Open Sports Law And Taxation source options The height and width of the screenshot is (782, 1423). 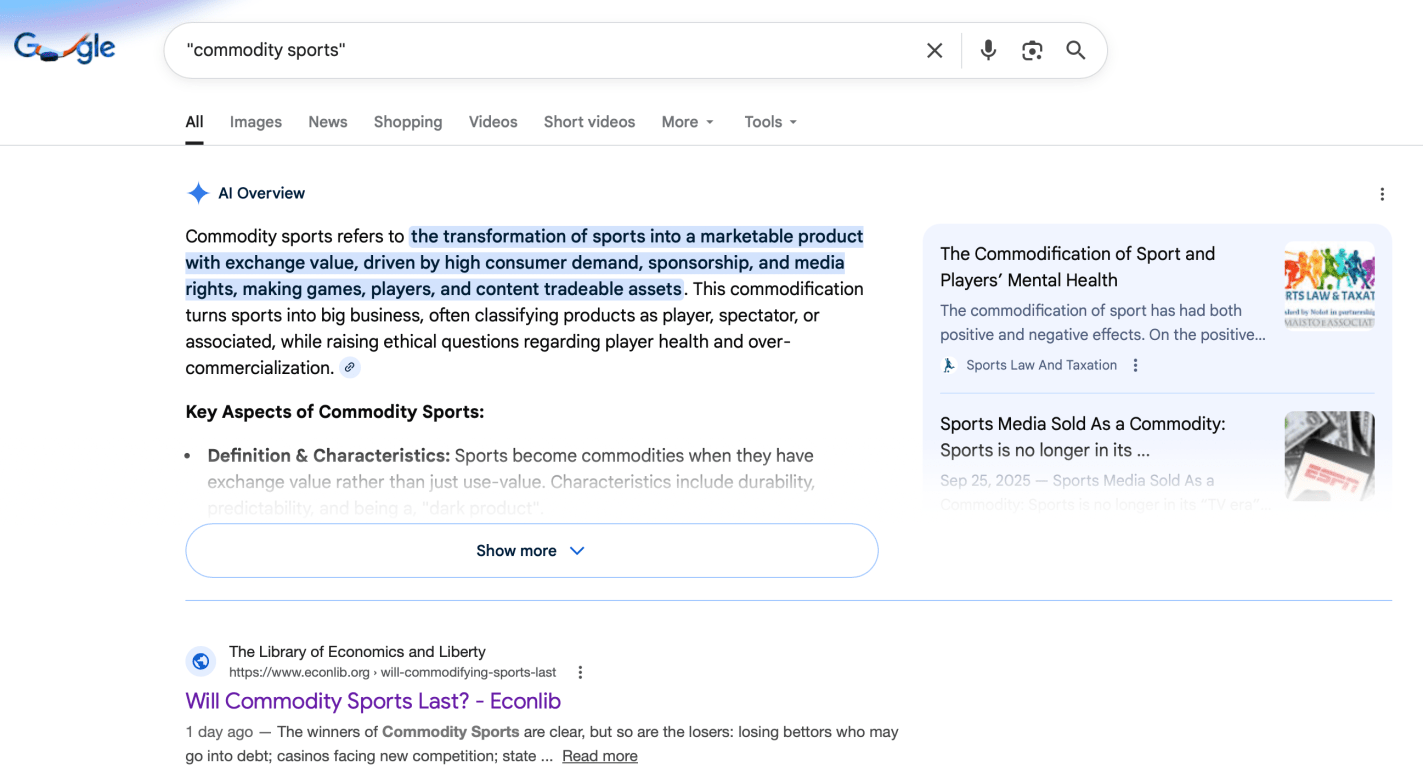[1135, 366]
